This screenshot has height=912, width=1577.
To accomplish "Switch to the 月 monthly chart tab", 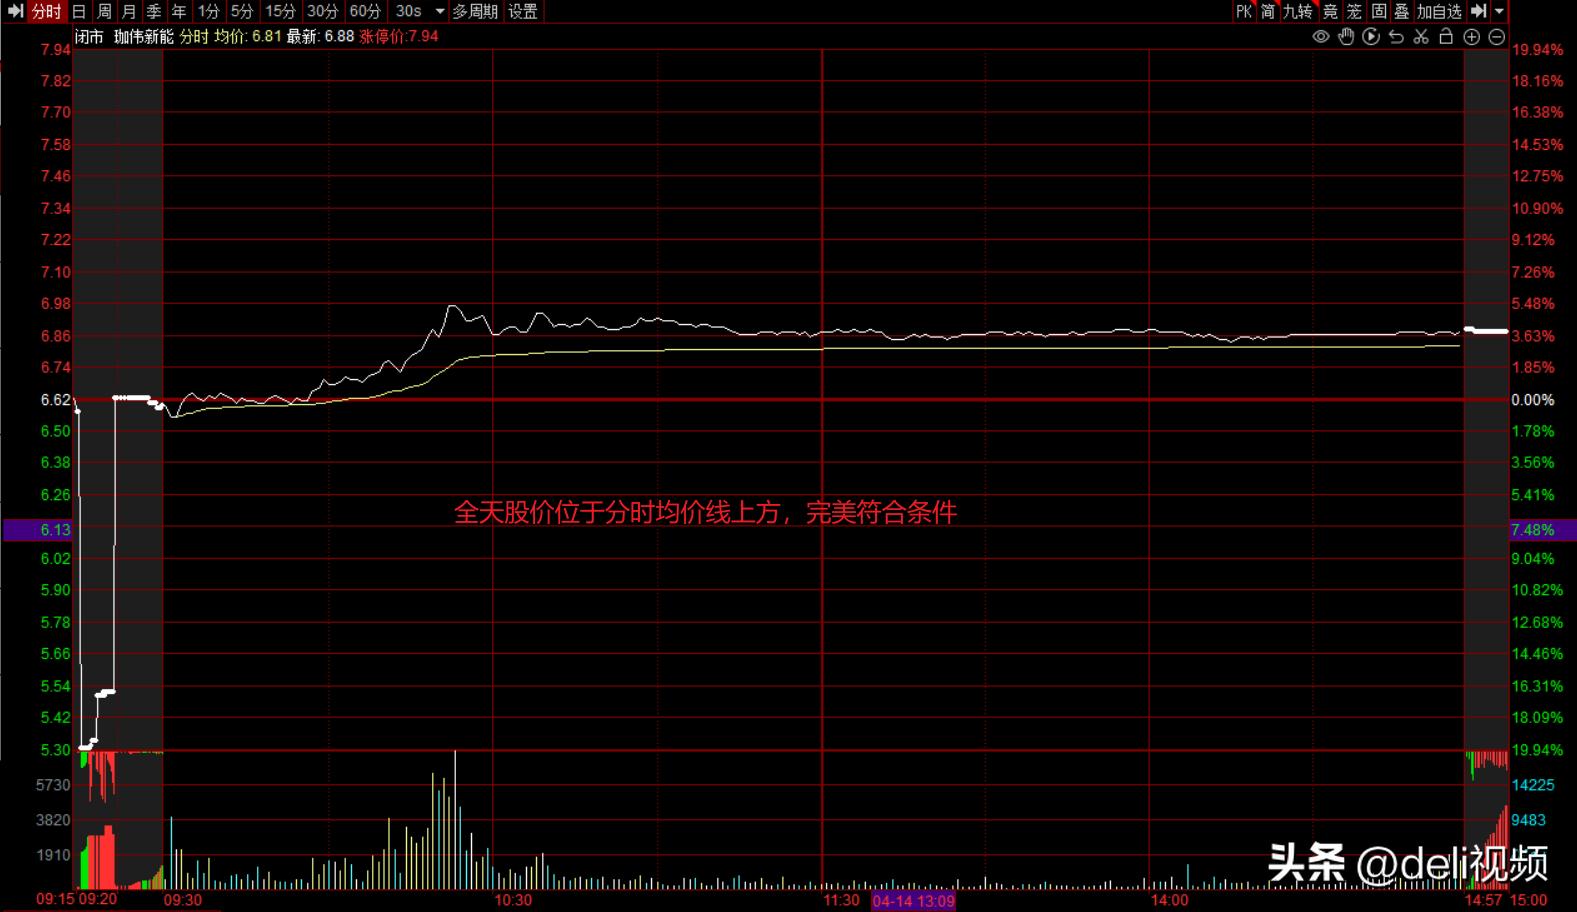I will tap(129, 11).
